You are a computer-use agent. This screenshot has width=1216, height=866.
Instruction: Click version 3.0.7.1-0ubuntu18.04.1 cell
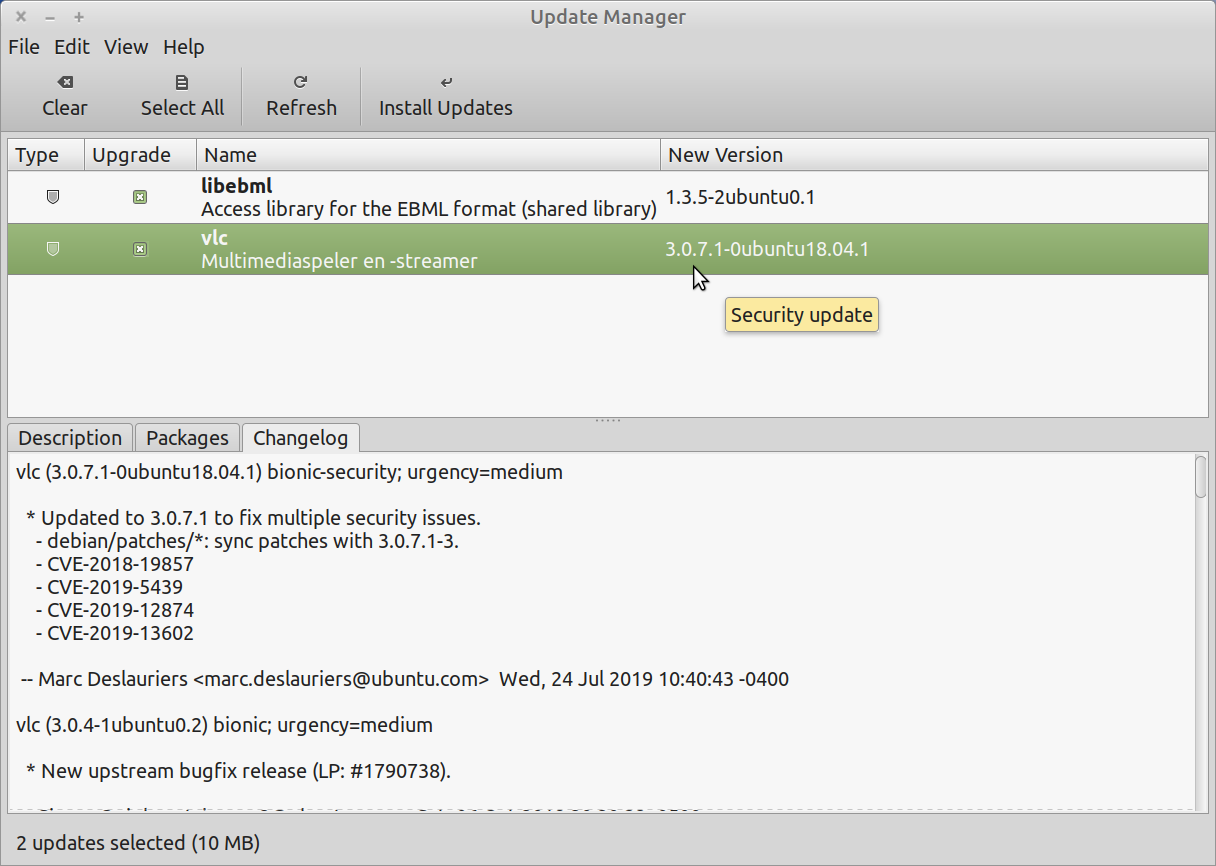click(x=767, y=249)
